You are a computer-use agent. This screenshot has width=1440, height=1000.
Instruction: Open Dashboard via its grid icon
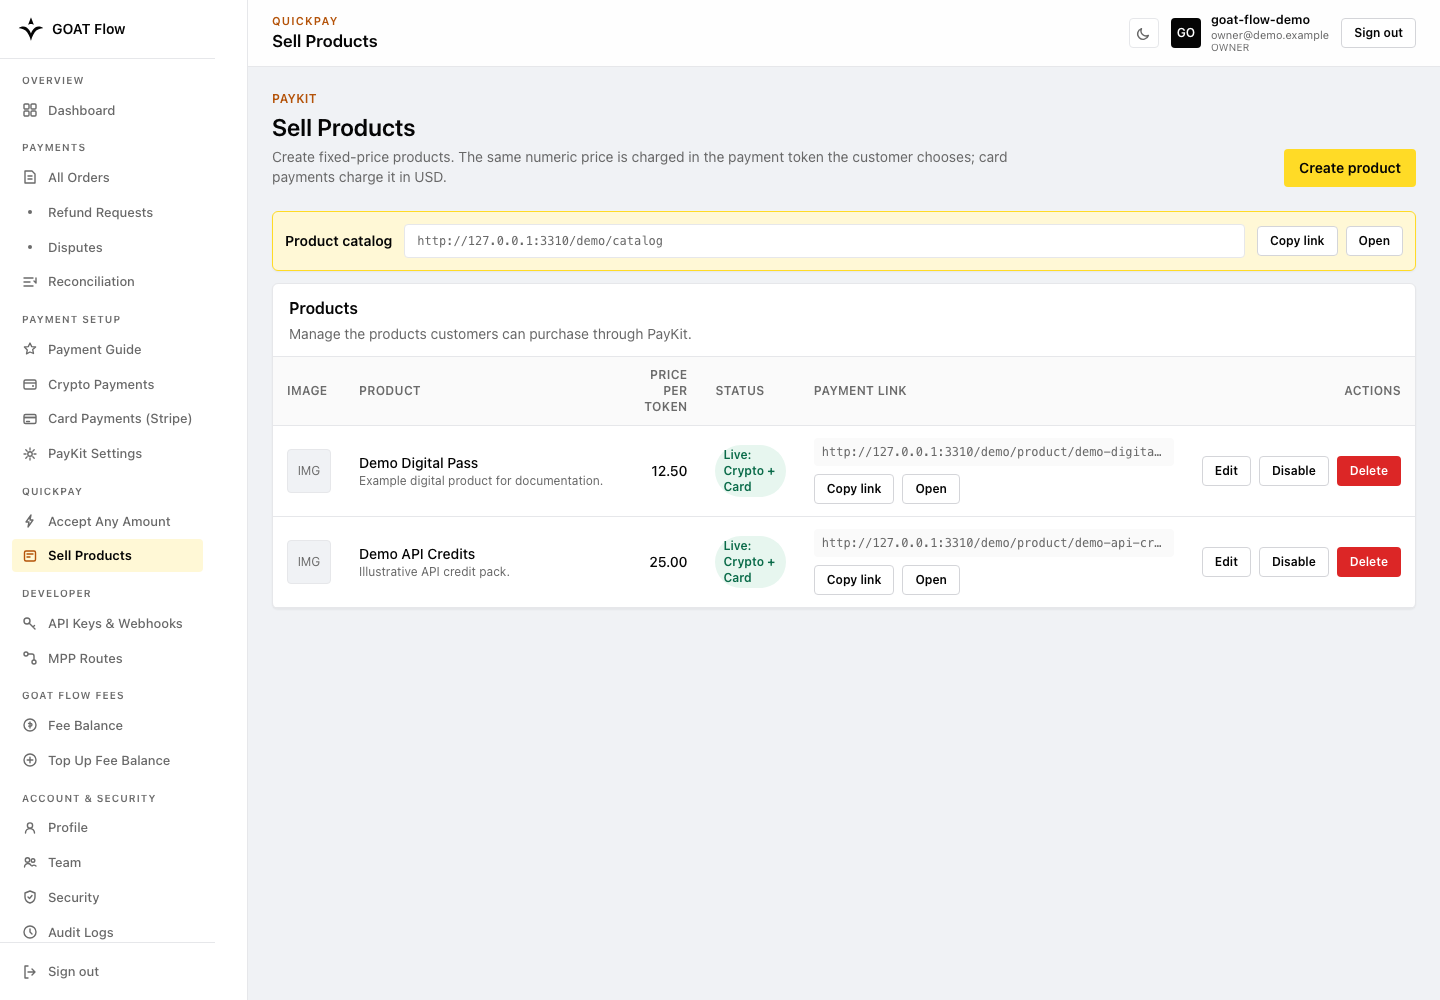(x=30, y=111)
